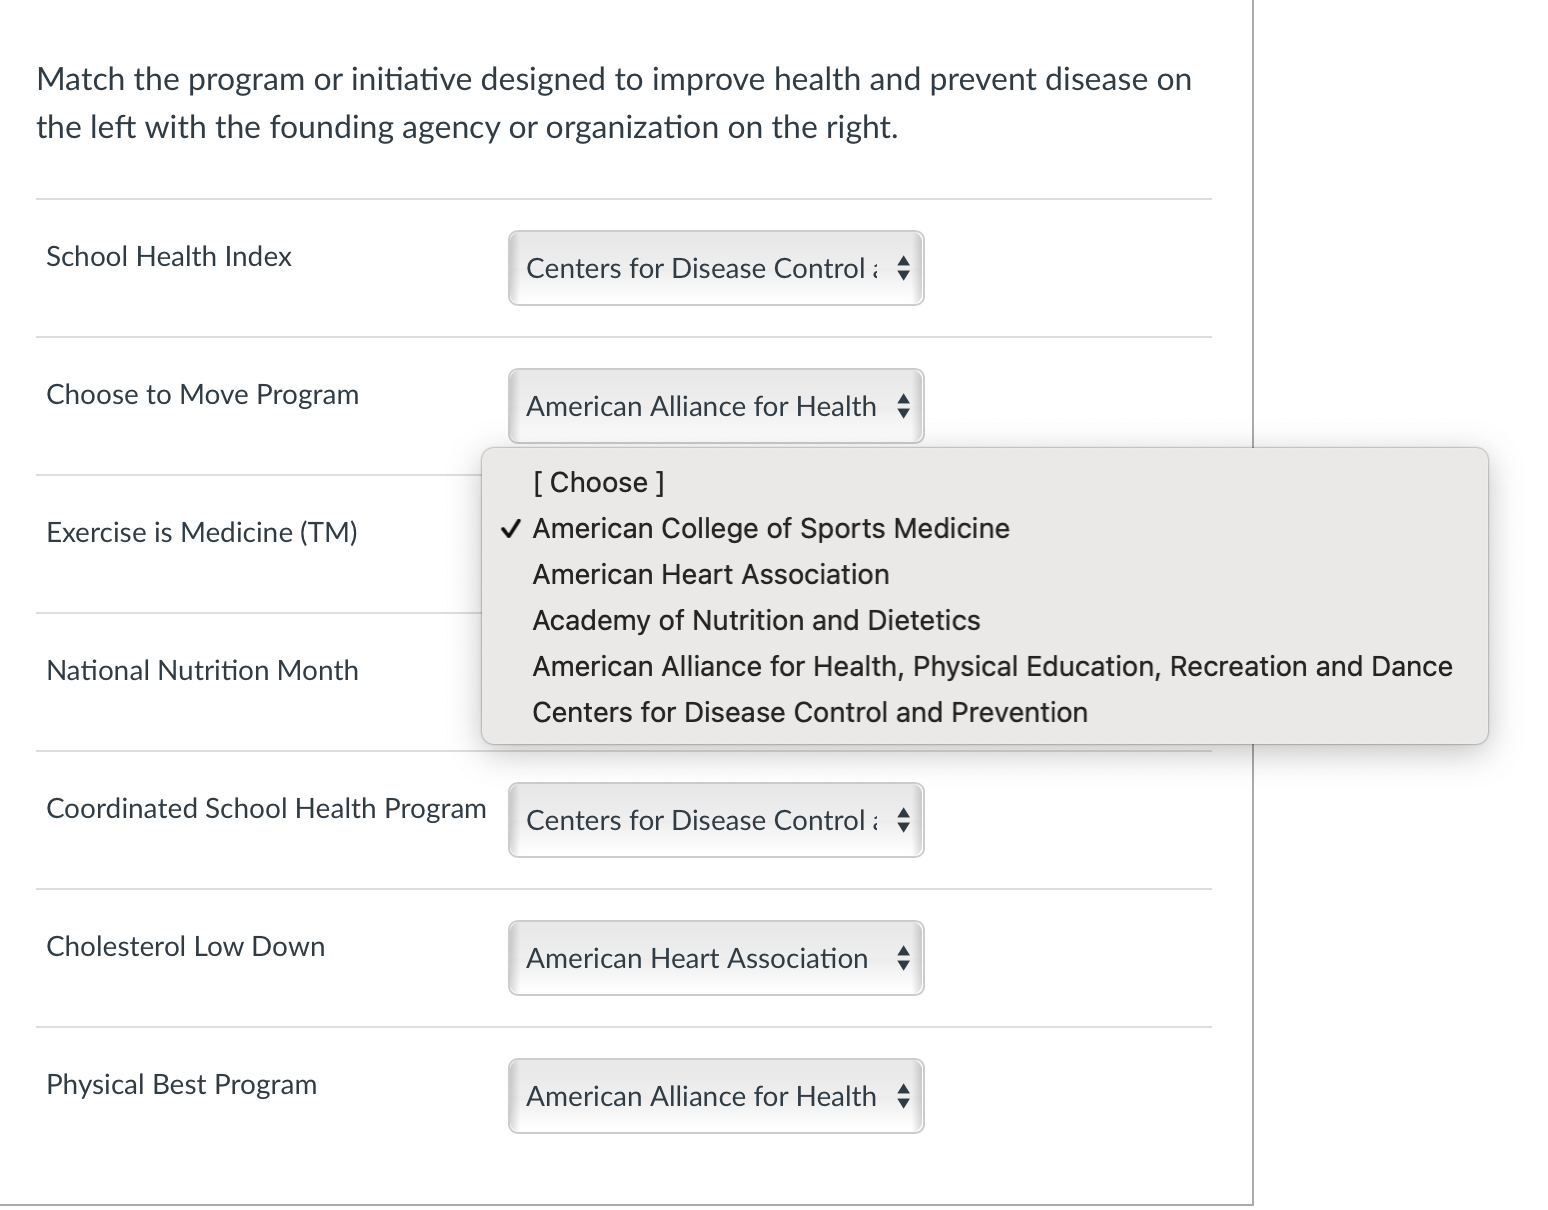The height and width of the screenshot is (1210, 1548).
Task: Click the Choose to Move Program dropdown arrows
Action: point(903,406)
